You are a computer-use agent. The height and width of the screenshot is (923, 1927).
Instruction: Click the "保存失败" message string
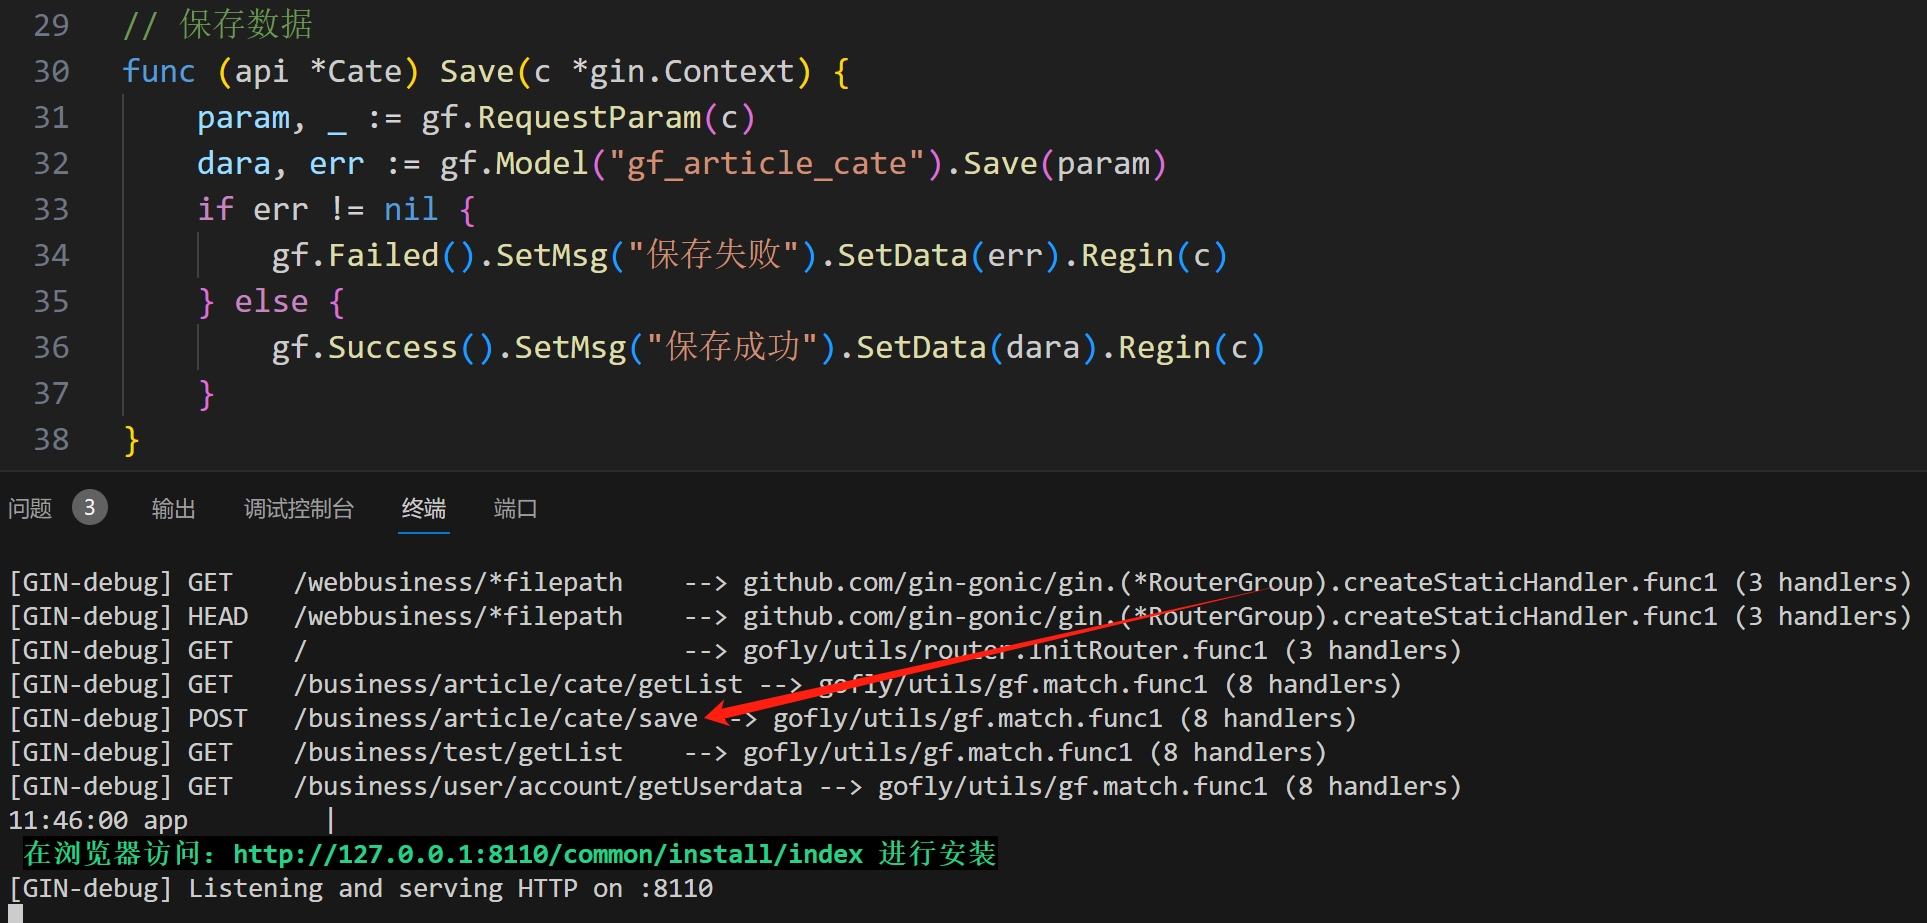[713, 256]
